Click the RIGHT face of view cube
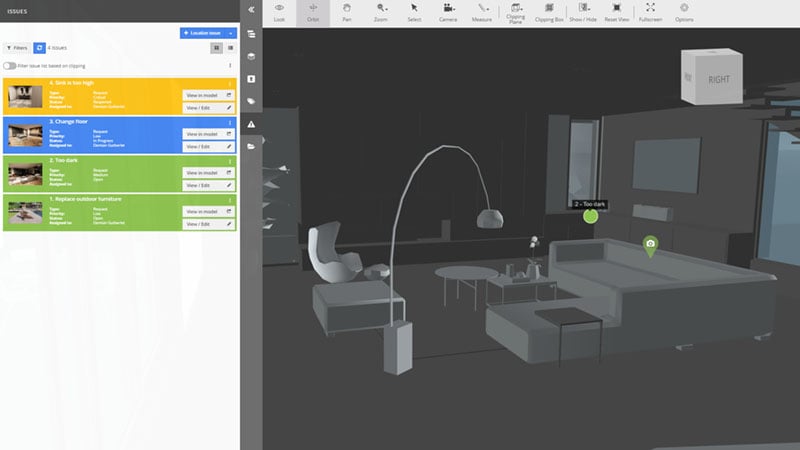The image size is (800, 450). click(x=718, y=80)
